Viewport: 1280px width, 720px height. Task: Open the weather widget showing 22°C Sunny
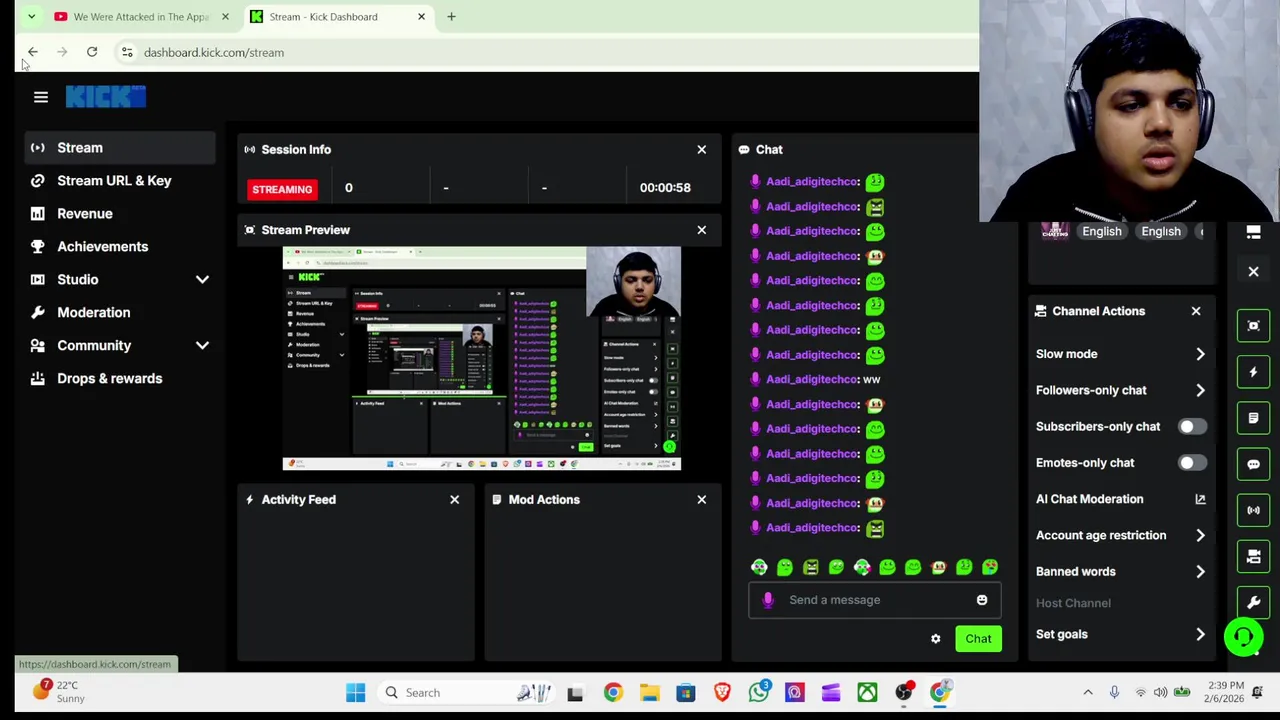tap(59, 692)
